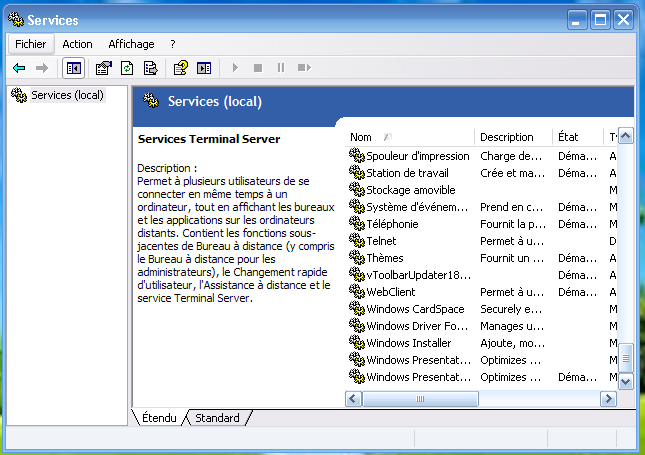Click the horizontal scrollbar left arrow
The image size is (645, 455).
pos(353,399)
